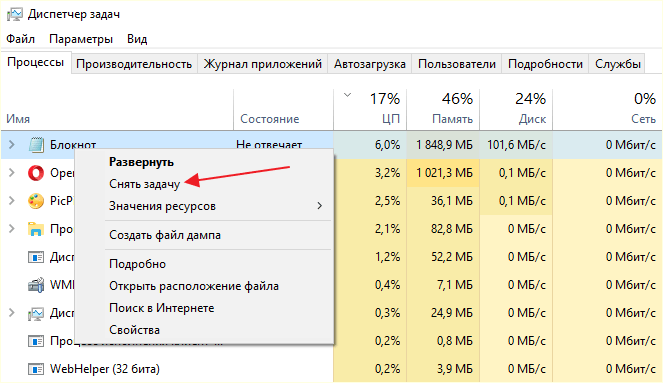Switch to the Автозагрузка tab
Image resolution: width=663 pixels, height=383 pixels.
tap(370, 64)
